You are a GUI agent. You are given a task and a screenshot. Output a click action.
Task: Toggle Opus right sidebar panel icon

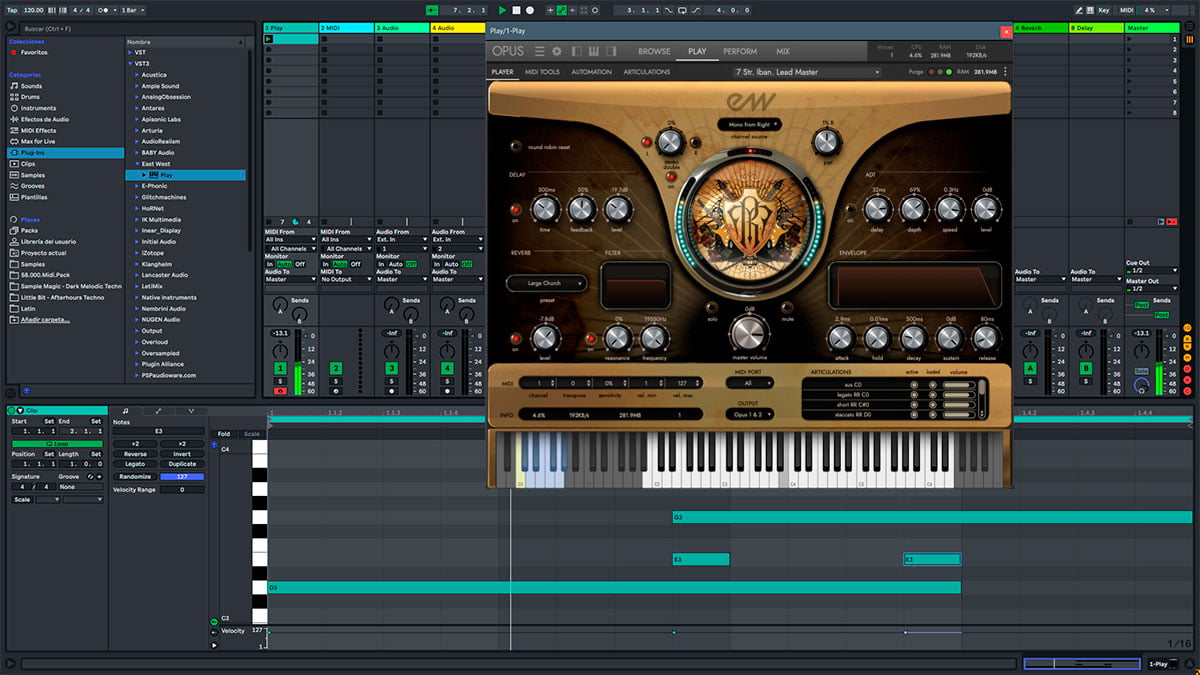tap(610, 51)
